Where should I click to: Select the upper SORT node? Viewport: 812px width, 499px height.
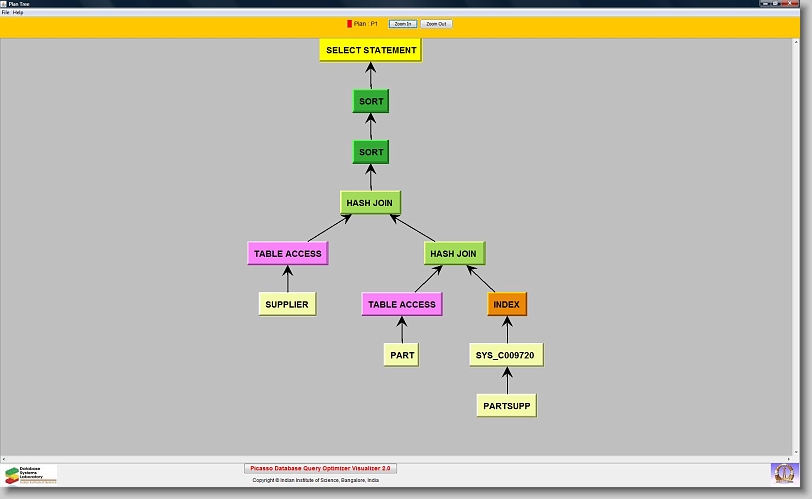371,101
